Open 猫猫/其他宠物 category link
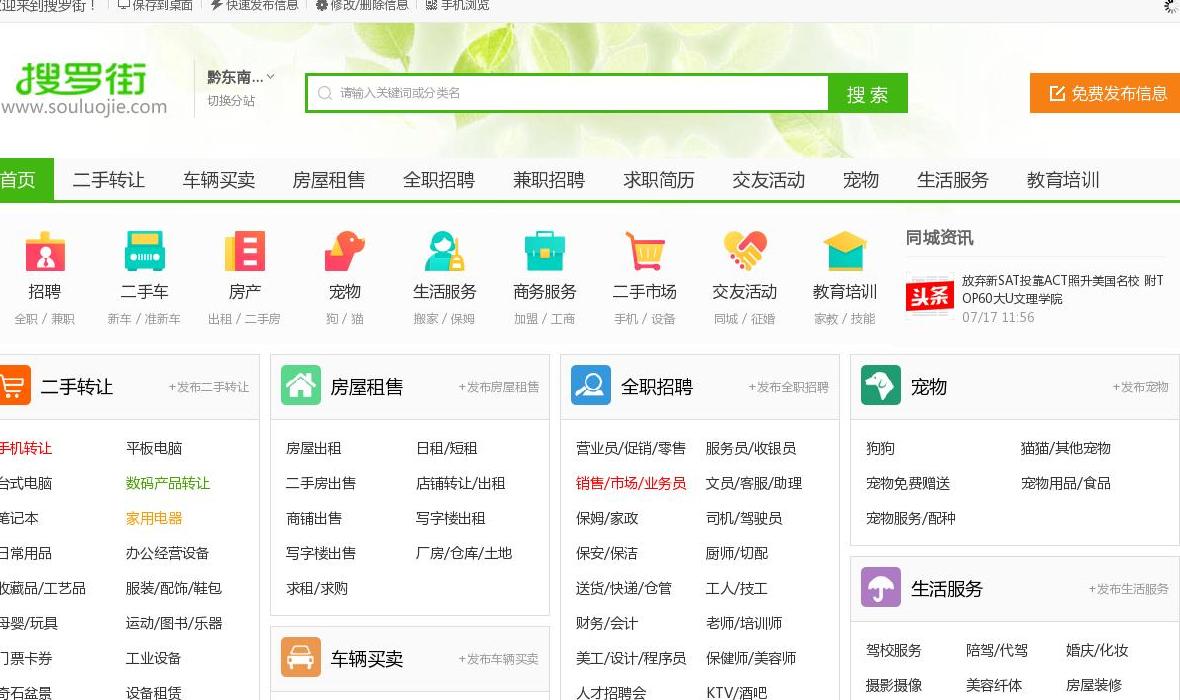 pos(1066,448)
